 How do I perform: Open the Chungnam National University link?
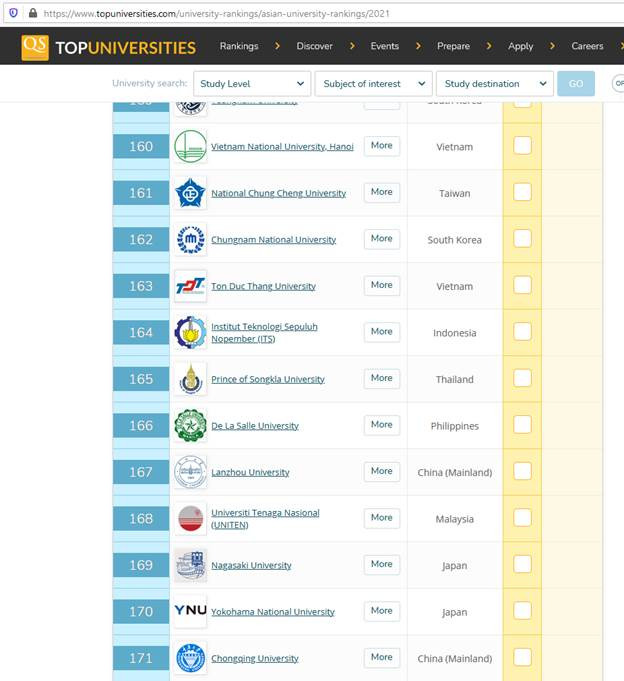273,240
